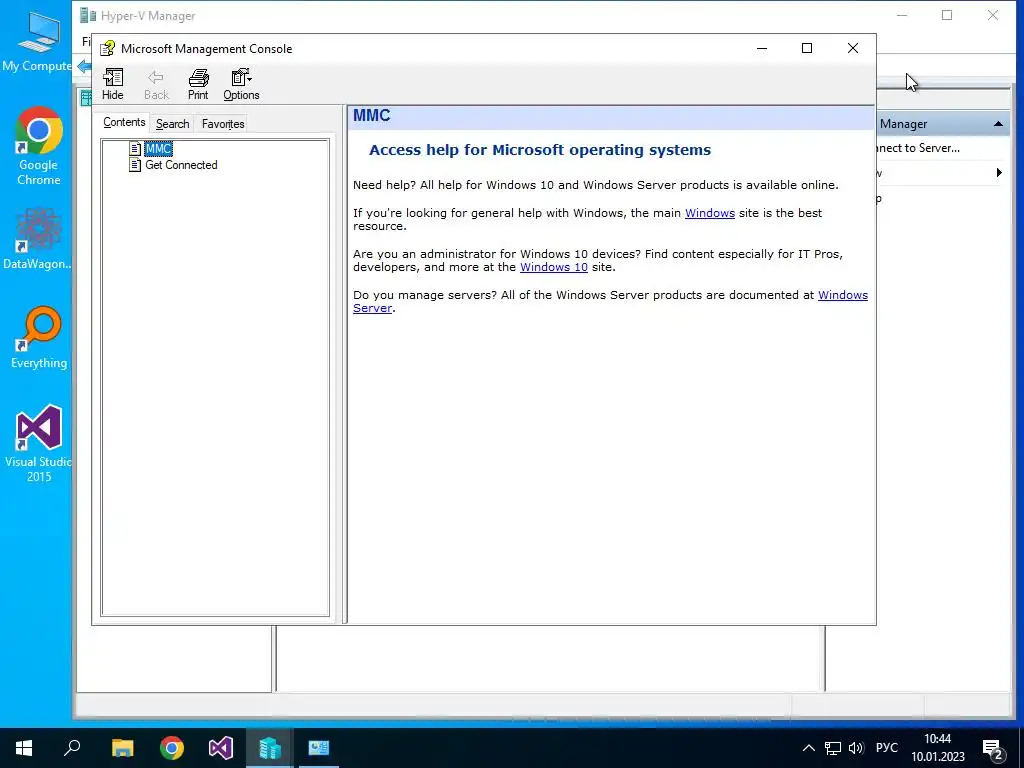The width and height of the screenshot is (1024, 768).
Task: Print the MMC help topic
Action: tap(198, 84)
